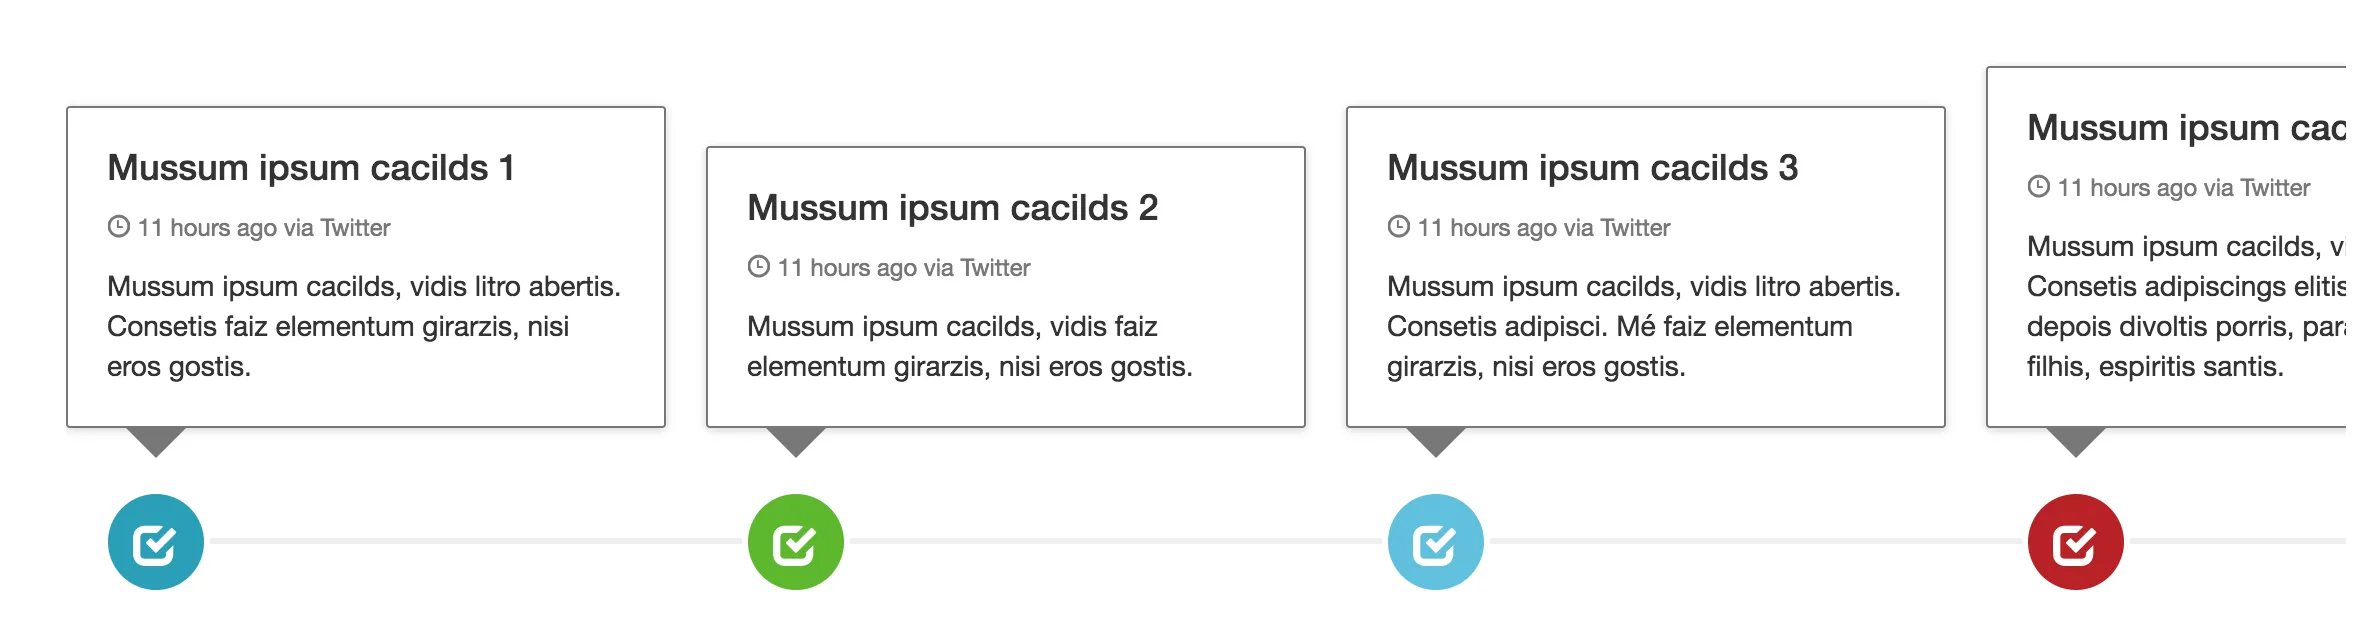Viewport: 2358px width, 630px height.
Task: Click clock icon in first card
Action: (x=119, y=227)
